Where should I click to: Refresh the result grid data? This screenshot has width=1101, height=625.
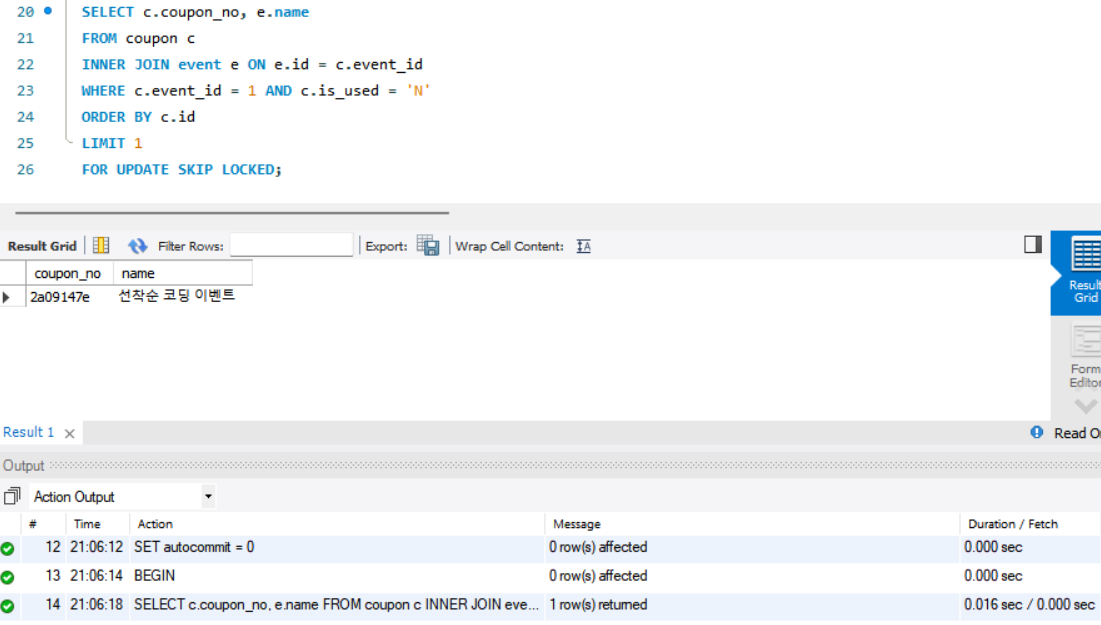coord(138,246)
